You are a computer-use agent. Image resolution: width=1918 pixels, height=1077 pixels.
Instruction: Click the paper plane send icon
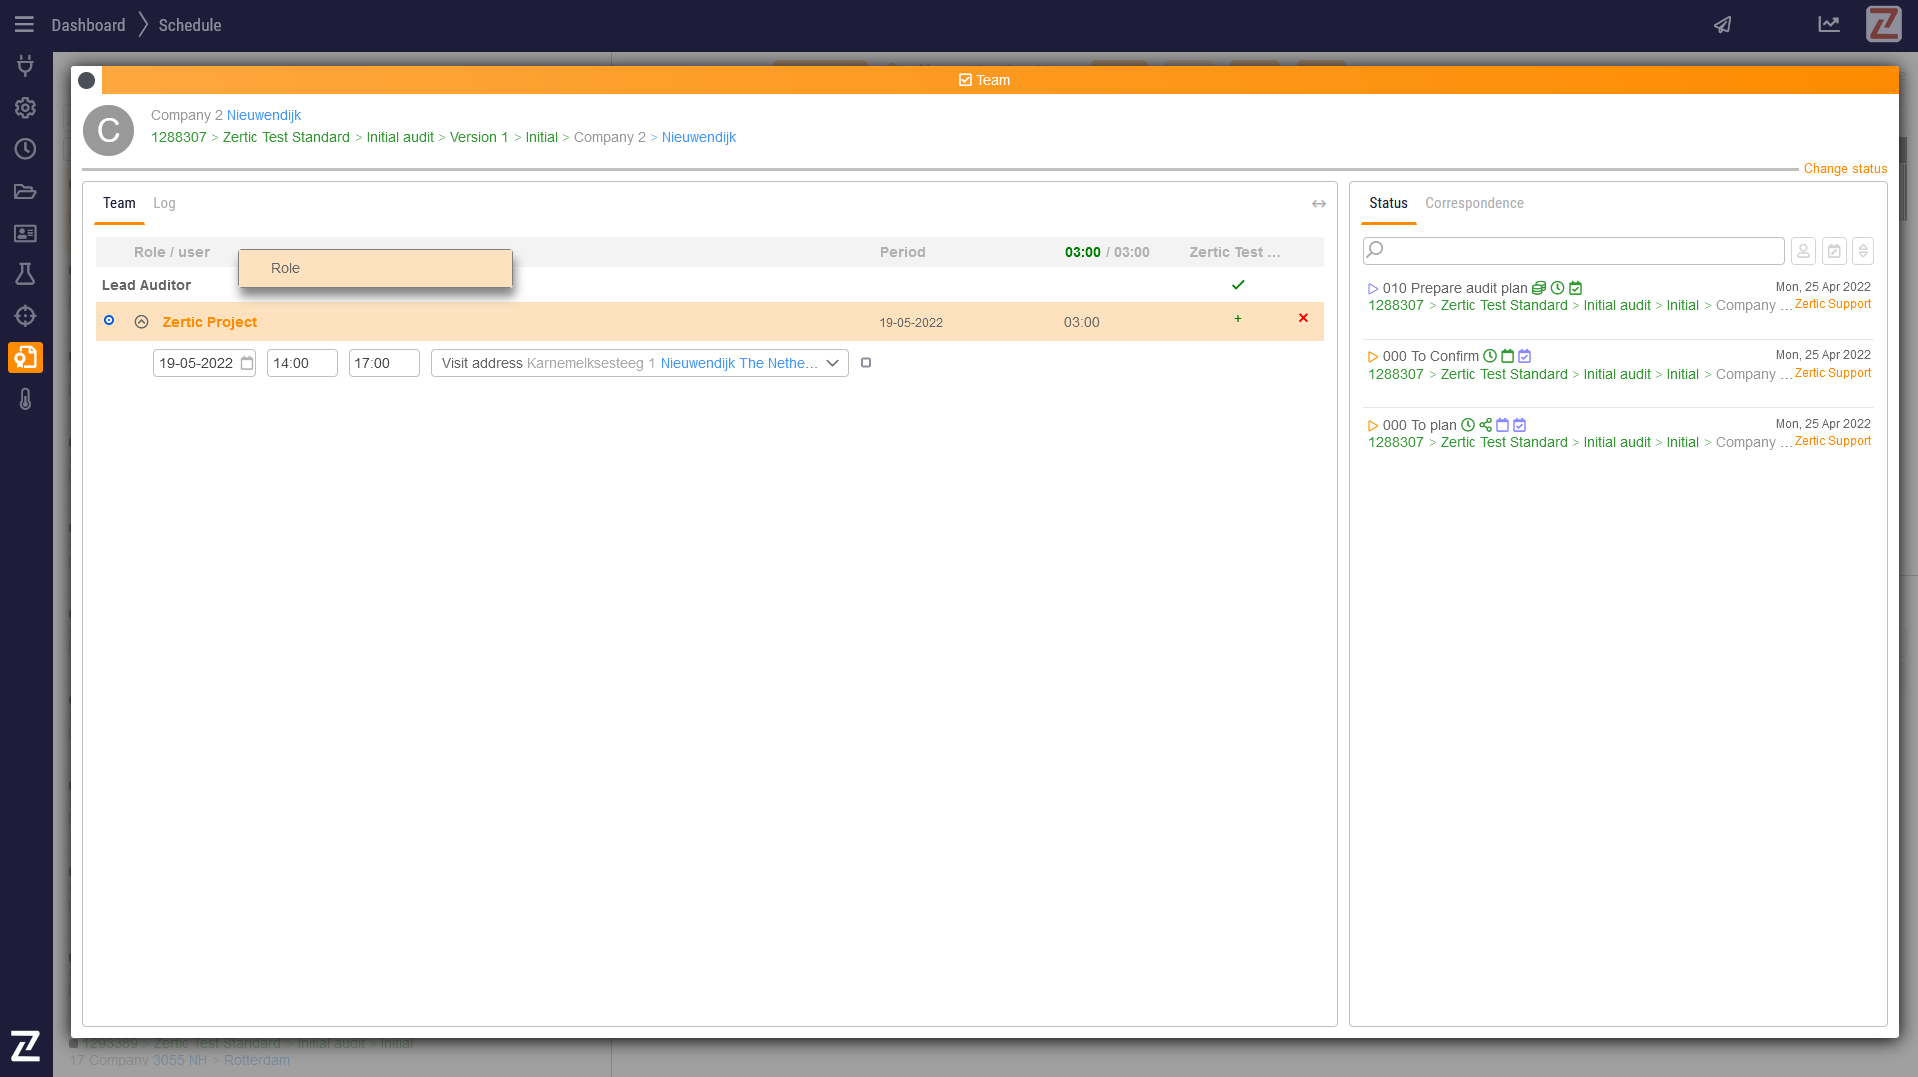pos(1722,25)
